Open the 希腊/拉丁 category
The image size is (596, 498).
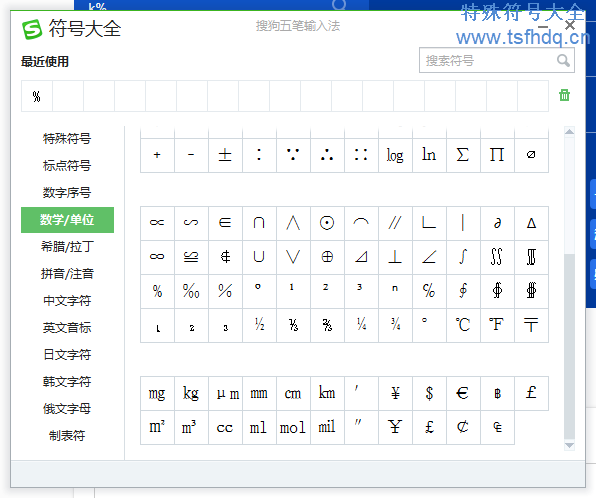pos(67,247)
